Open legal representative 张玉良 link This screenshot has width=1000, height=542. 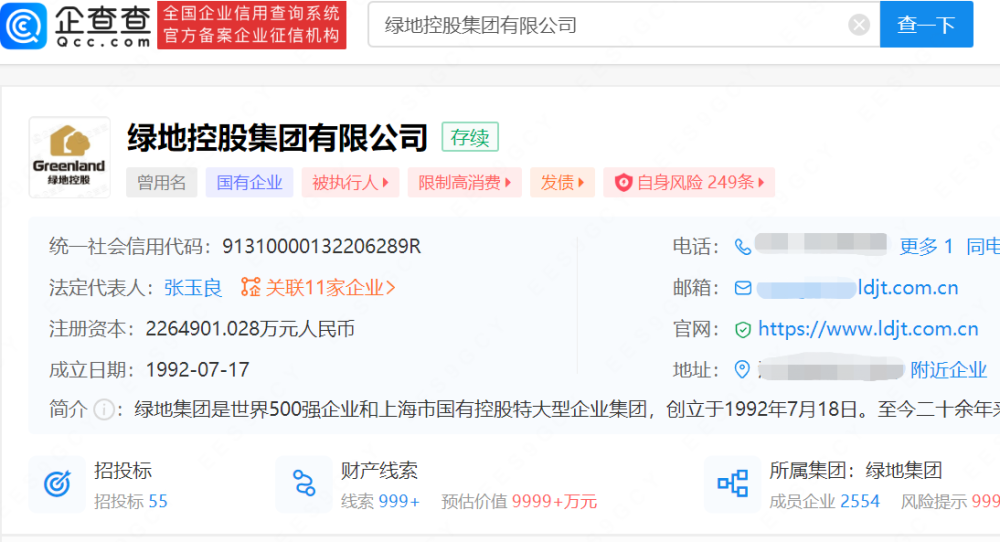pyautogui.click(x=193, y=288)
